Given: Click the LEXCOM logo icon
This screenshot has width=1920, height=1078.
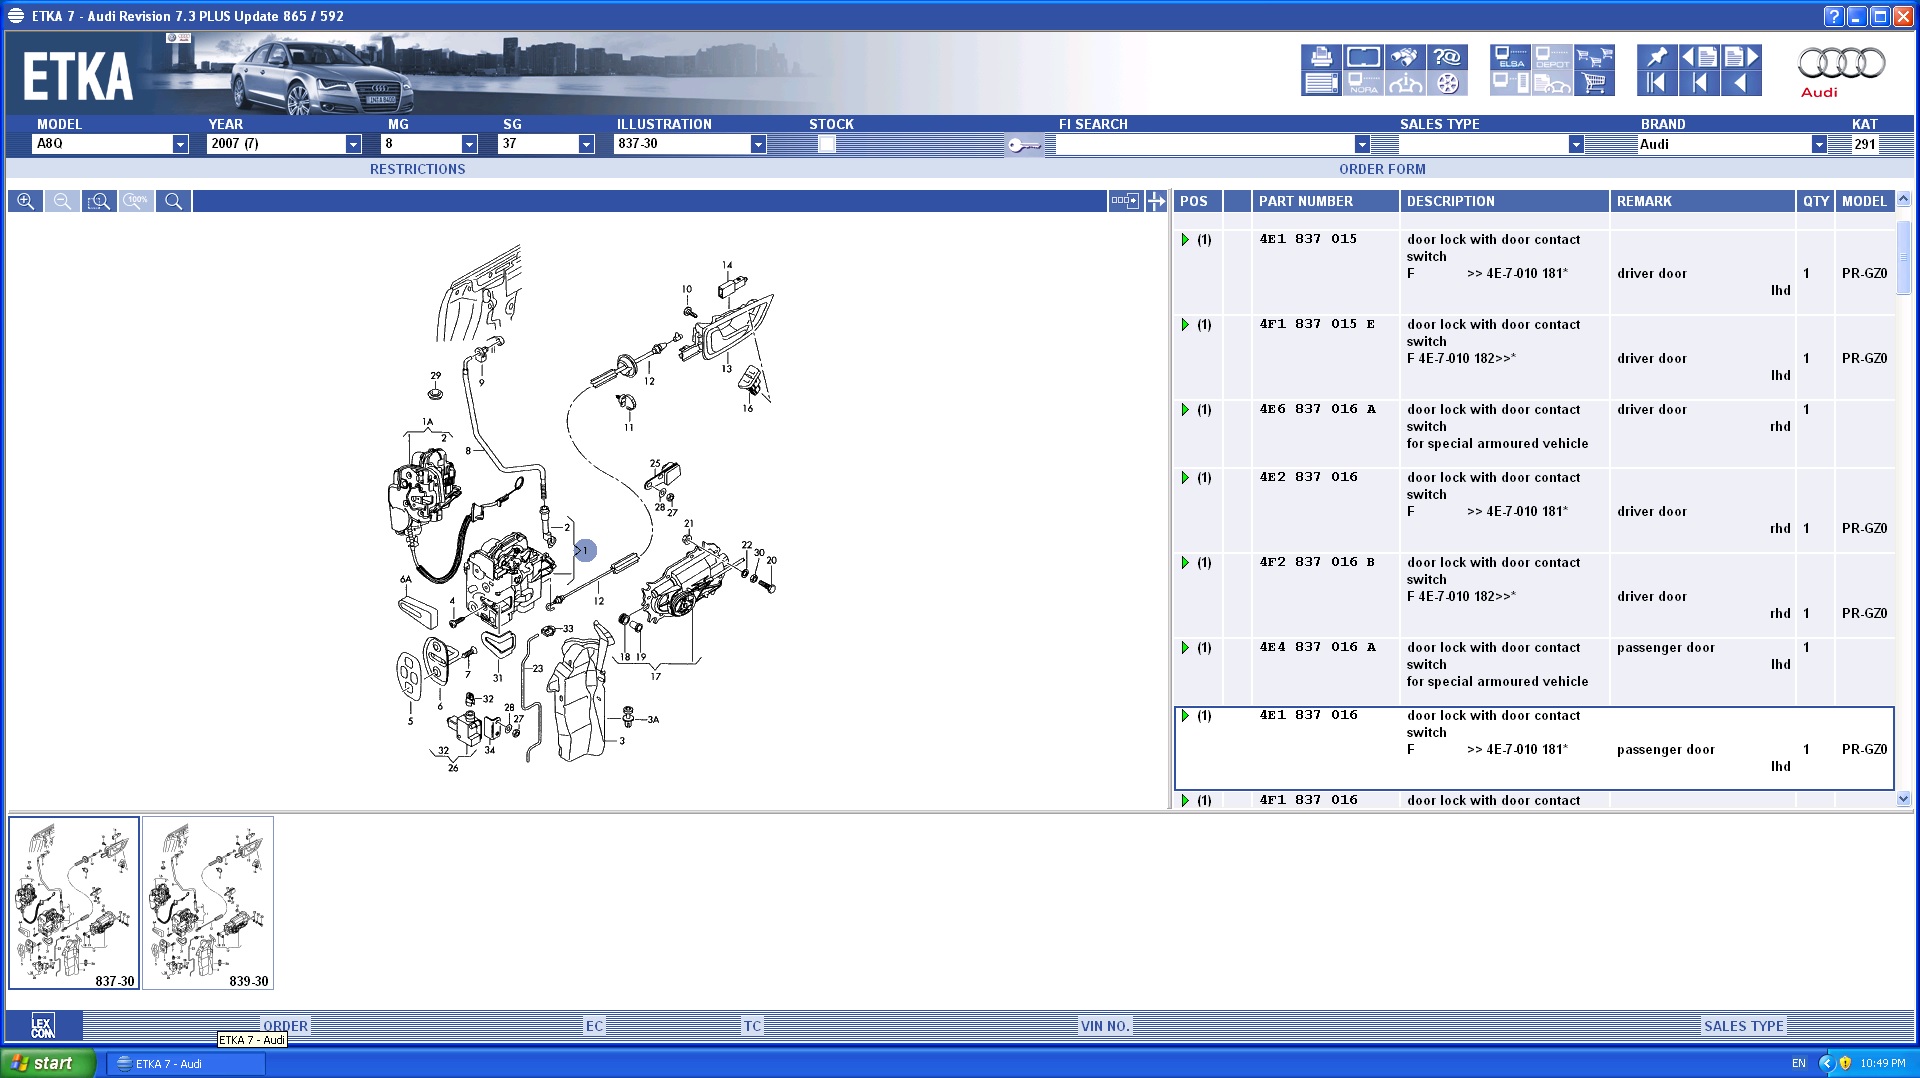Looking at the screenshot, I should [42, 1026].
